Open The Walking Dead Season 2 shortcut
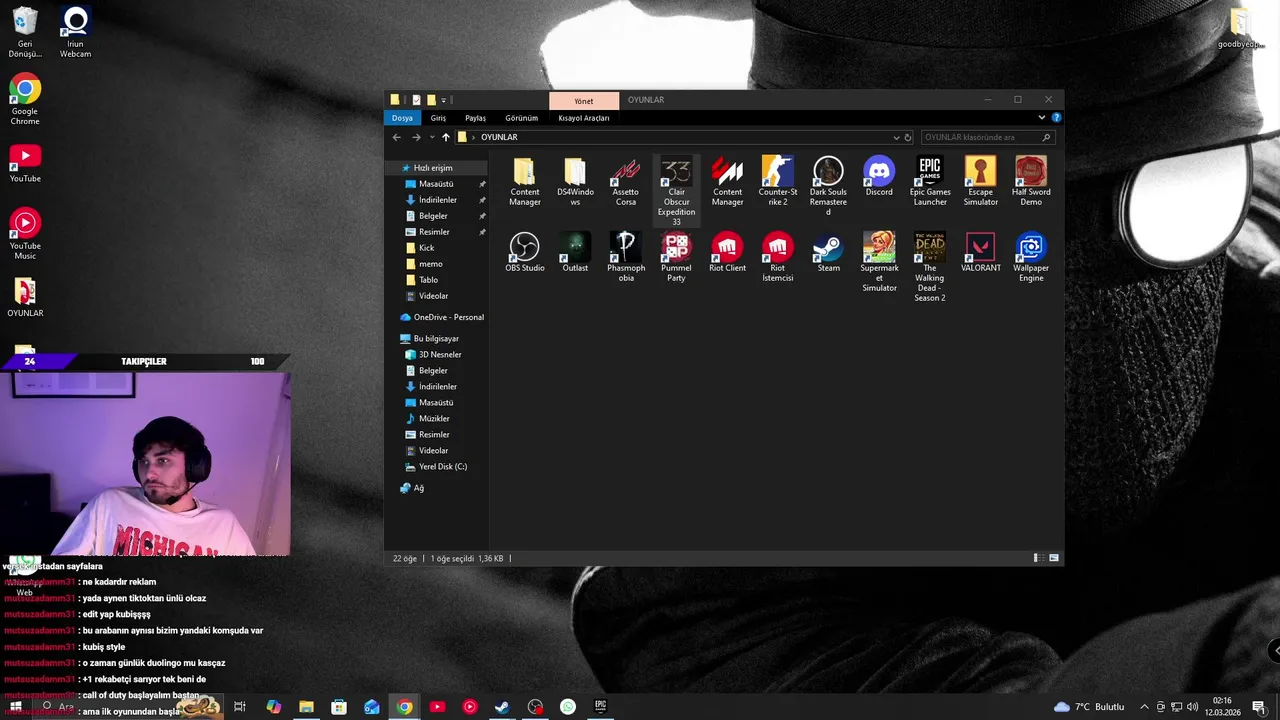 (930, 267)
